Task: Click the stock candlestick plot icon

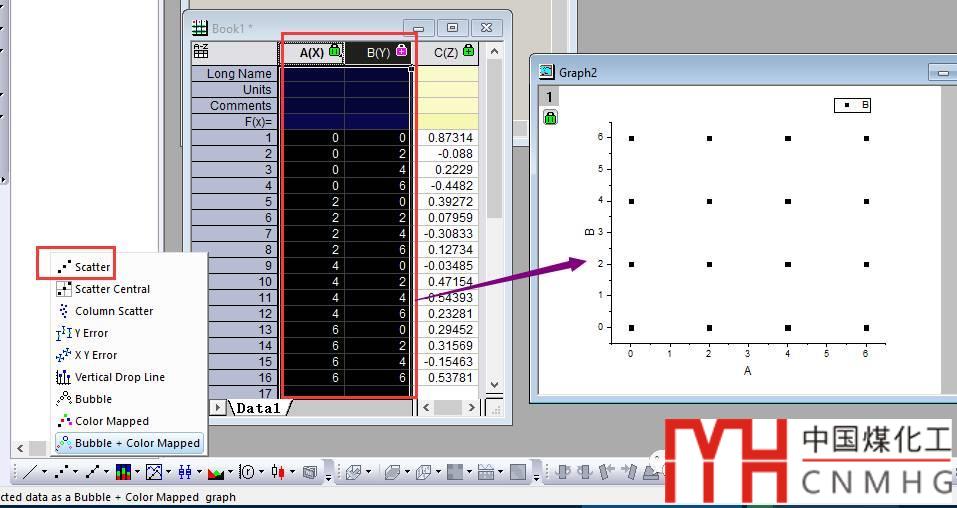Action: click(x=278, y=472)
